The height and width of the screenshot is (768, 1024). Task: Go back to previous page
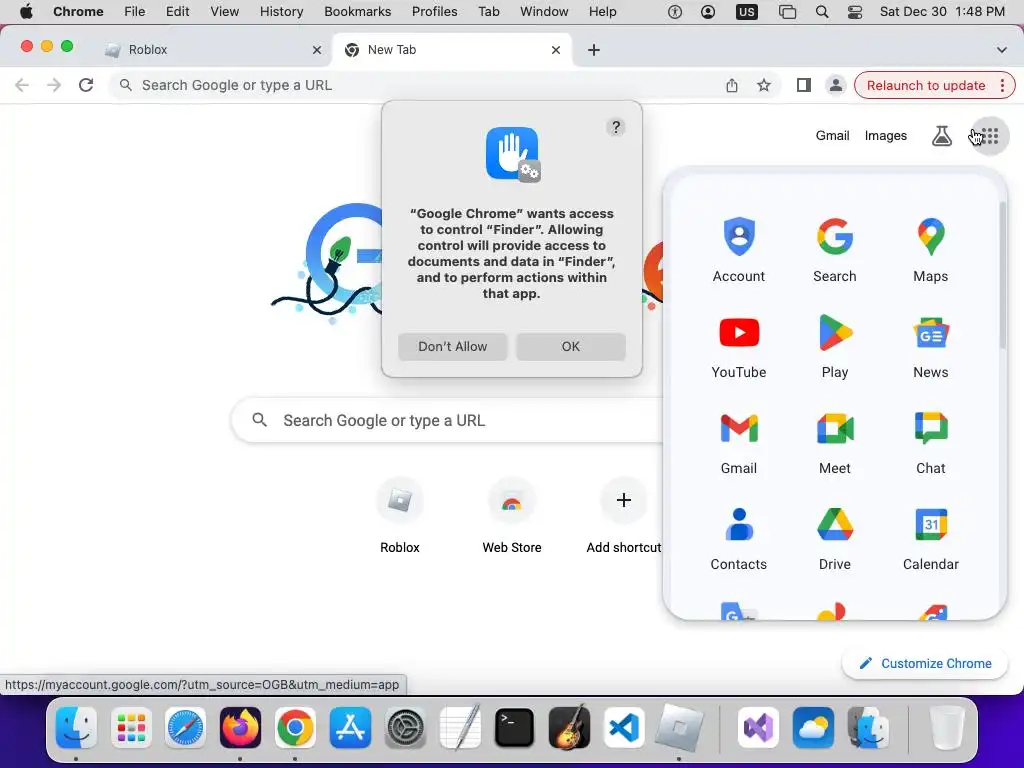[22, 85]
